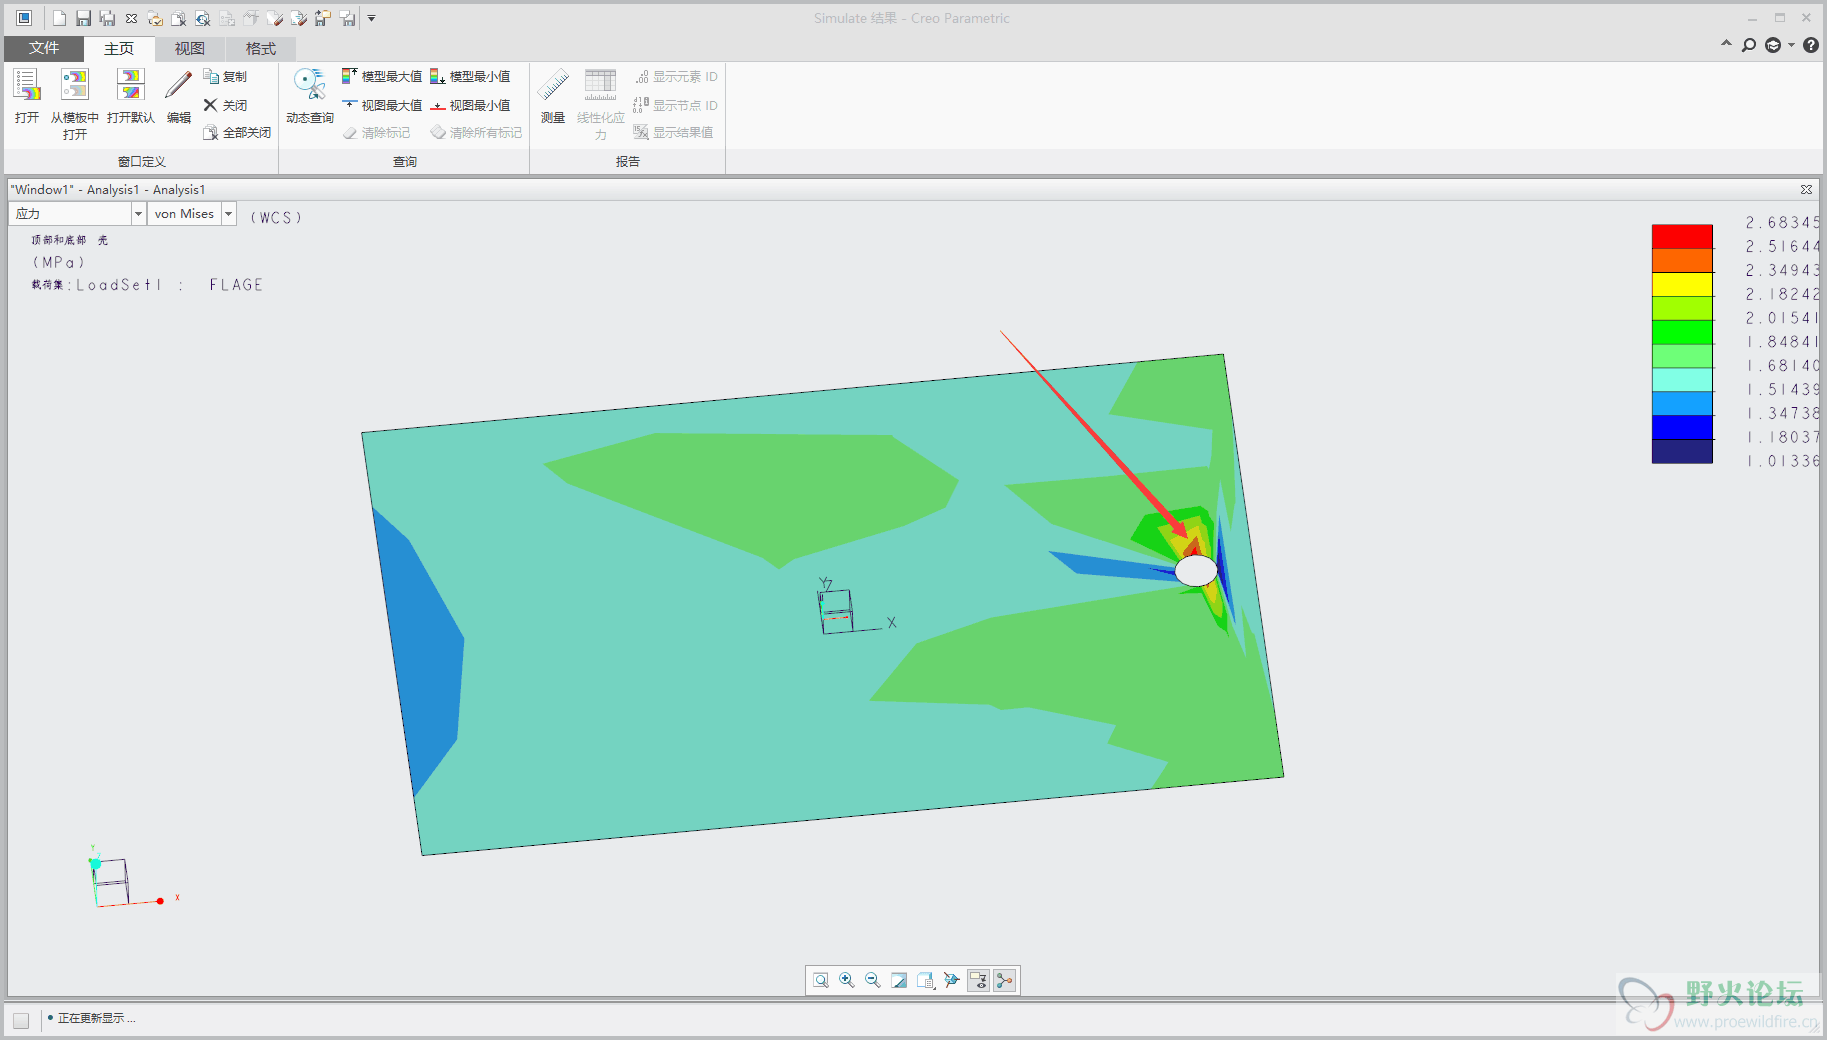Switch to the 格式 (Format) ribbon tab

click(x=260, y=48)
